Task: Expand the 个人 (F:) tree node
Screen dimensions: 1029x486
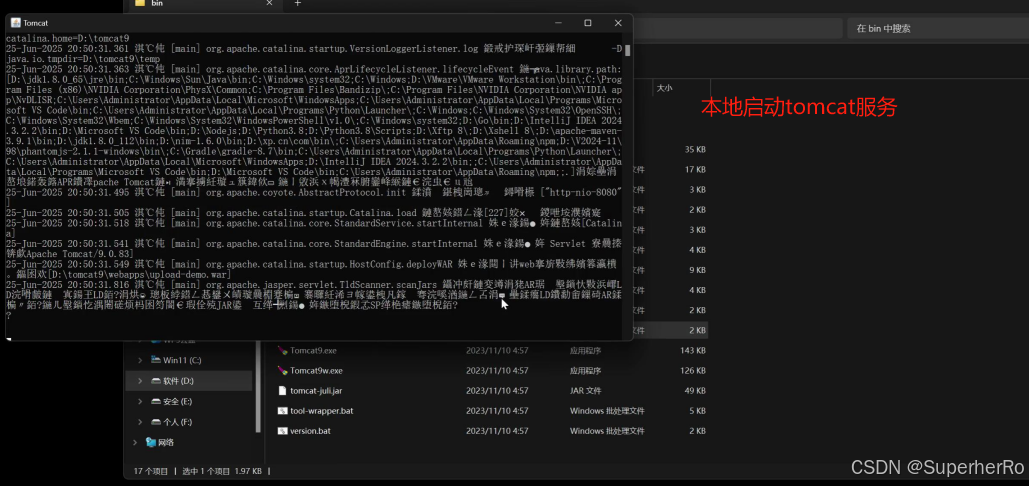Action: tap(140, 422)
